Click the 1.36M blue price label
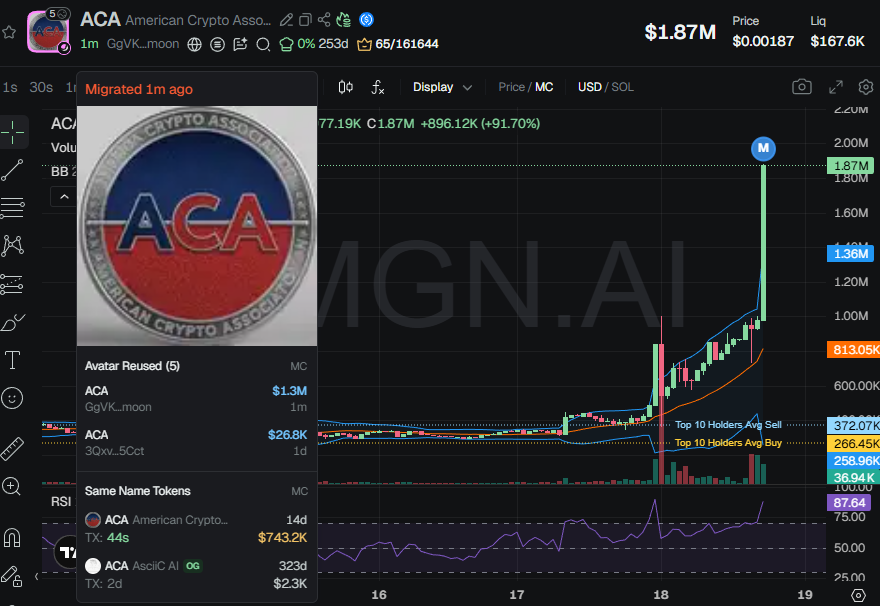The image size is (880, 606). [x=850, y=254]
